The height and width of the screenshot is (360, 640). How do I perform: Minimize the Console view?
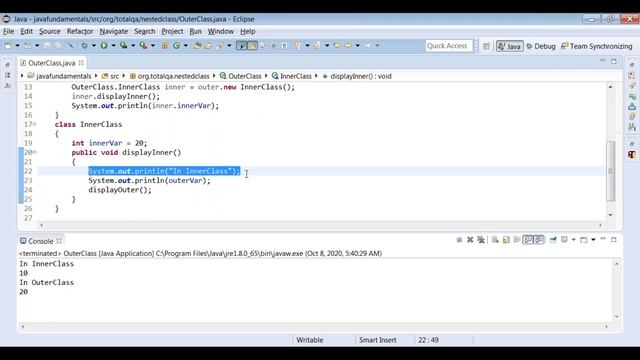click(603, 239)
